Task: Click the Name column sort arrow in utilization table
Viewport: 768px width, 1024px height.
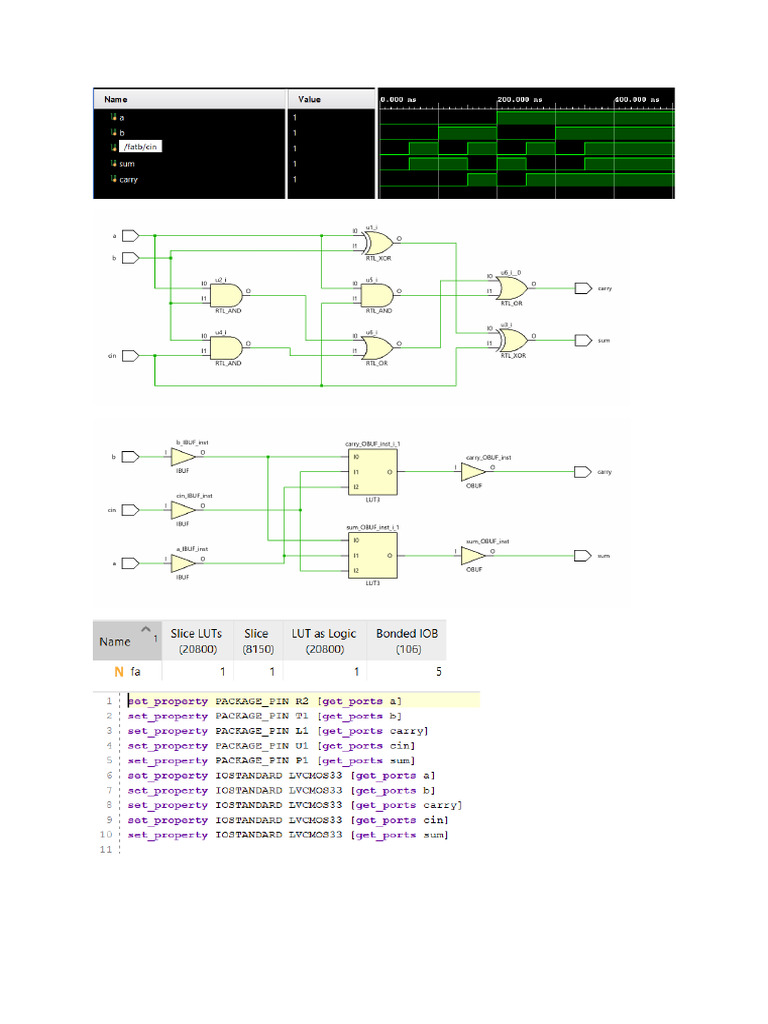Action: pos(146,629)
